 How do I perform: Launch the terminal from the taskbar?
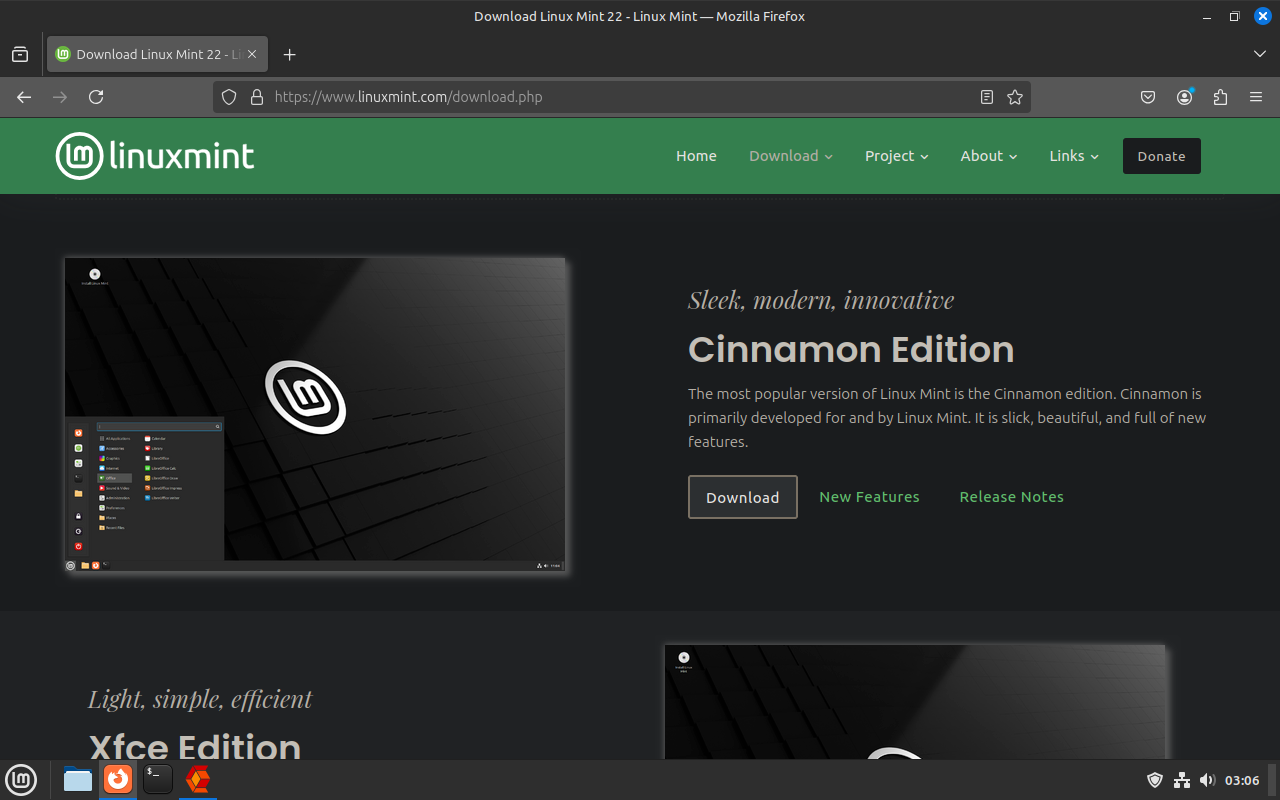(x=158, y=779)
